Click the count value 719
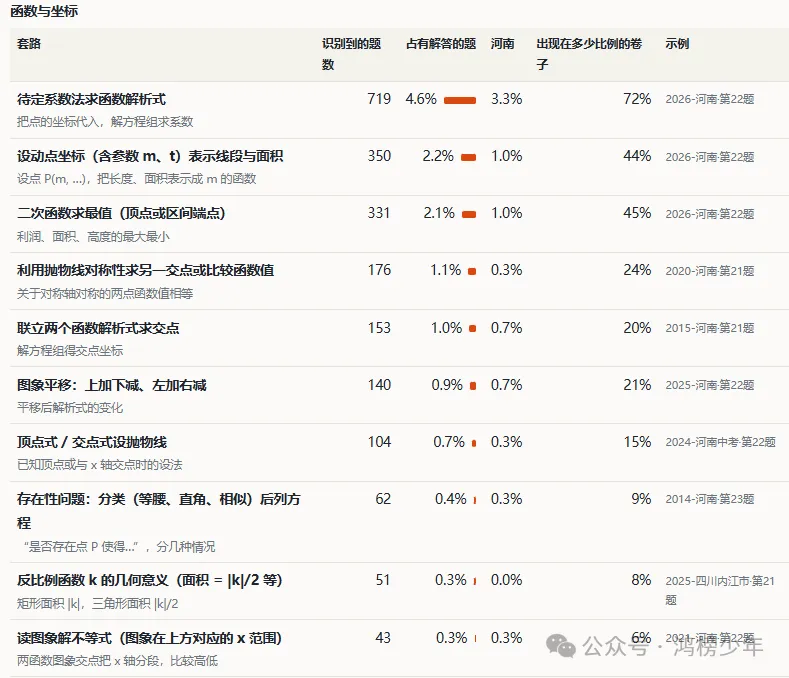Image resolution: width=789 pixels, height=678 pixels. [x=379, y=99]
